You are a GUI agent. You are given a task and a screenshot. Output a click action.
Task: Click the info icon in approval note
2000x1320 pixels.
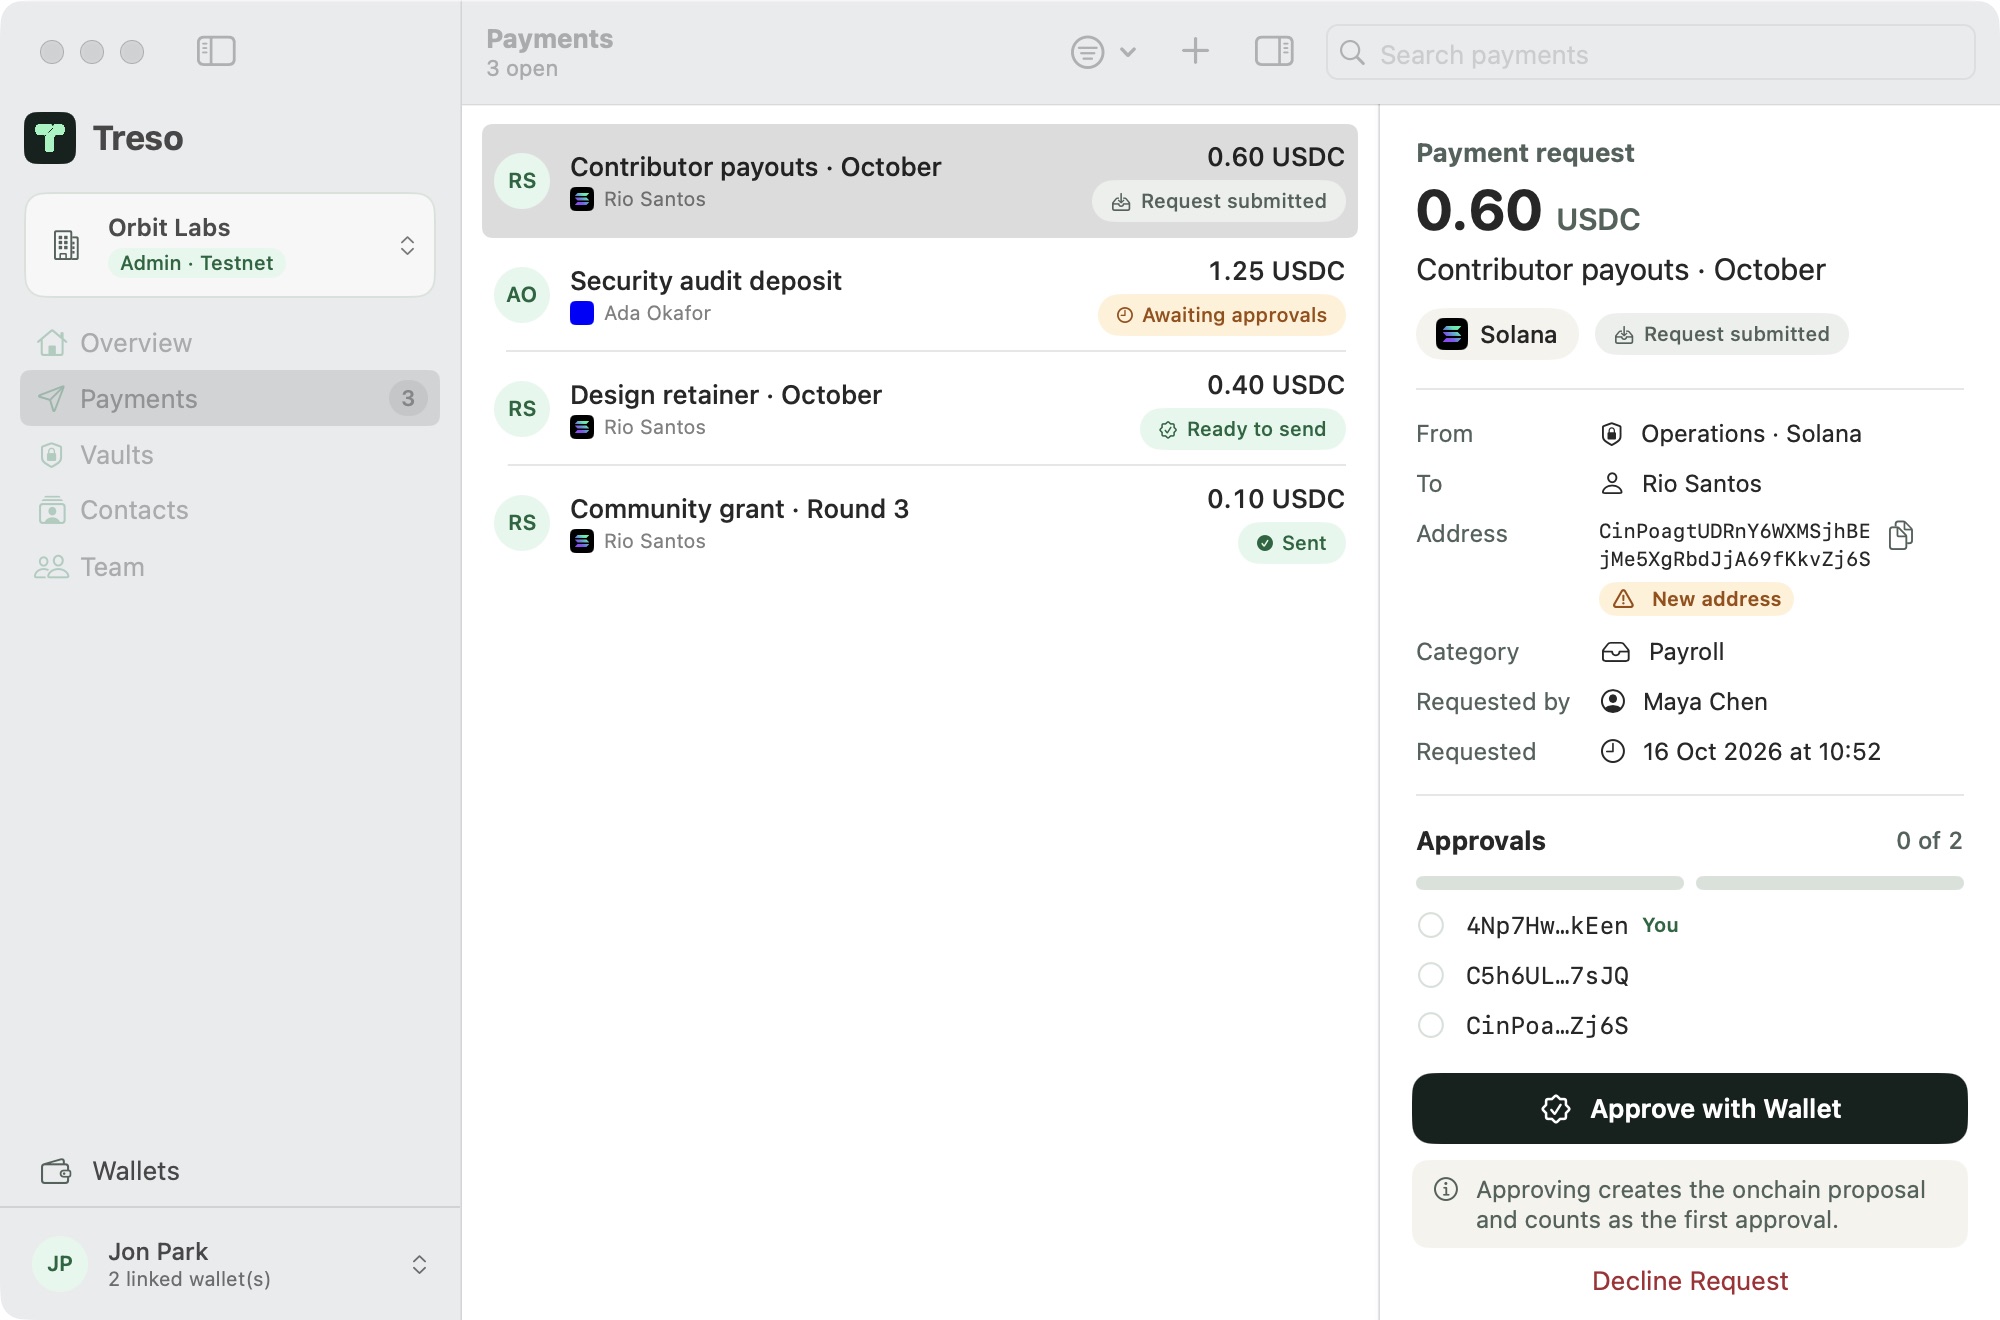pos(1446,1189)
